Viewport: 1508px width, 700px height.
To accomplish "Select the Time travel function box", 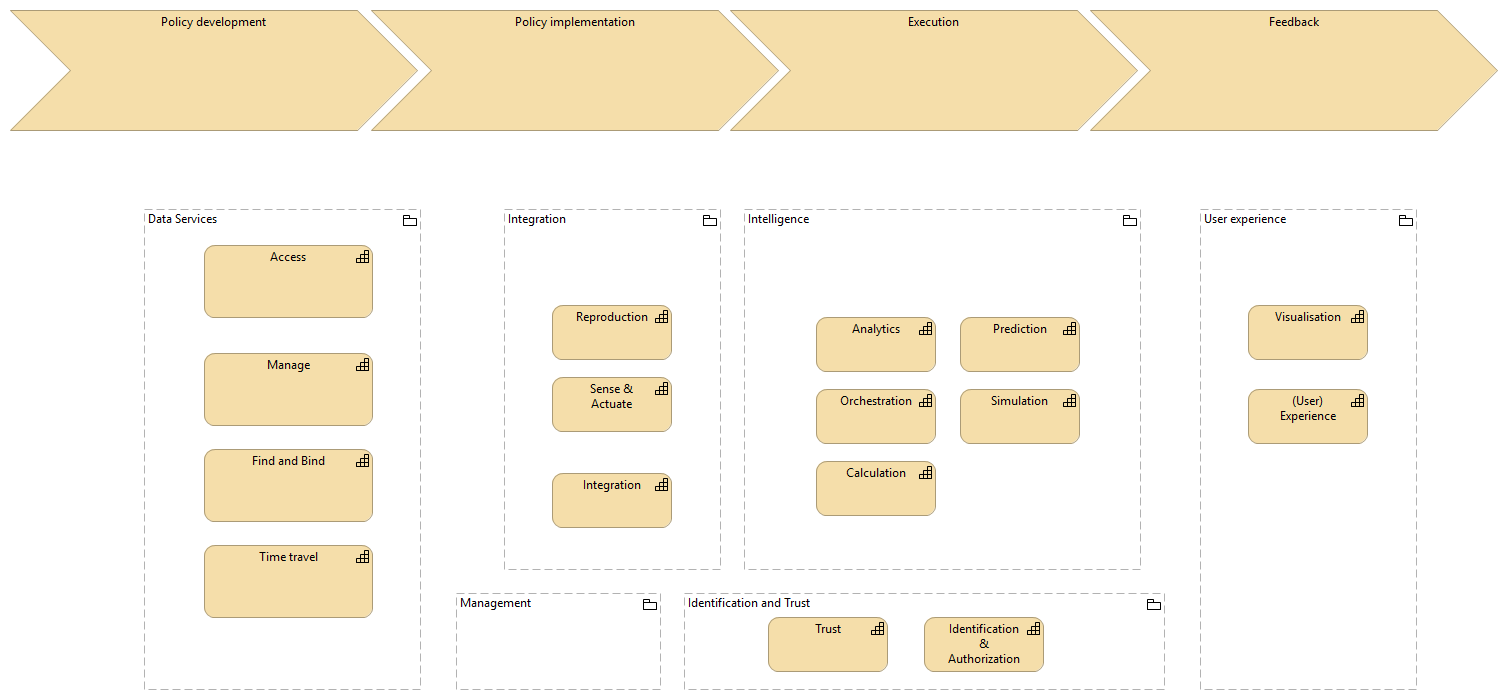I will pyautogui.click(x=288, y=581).
